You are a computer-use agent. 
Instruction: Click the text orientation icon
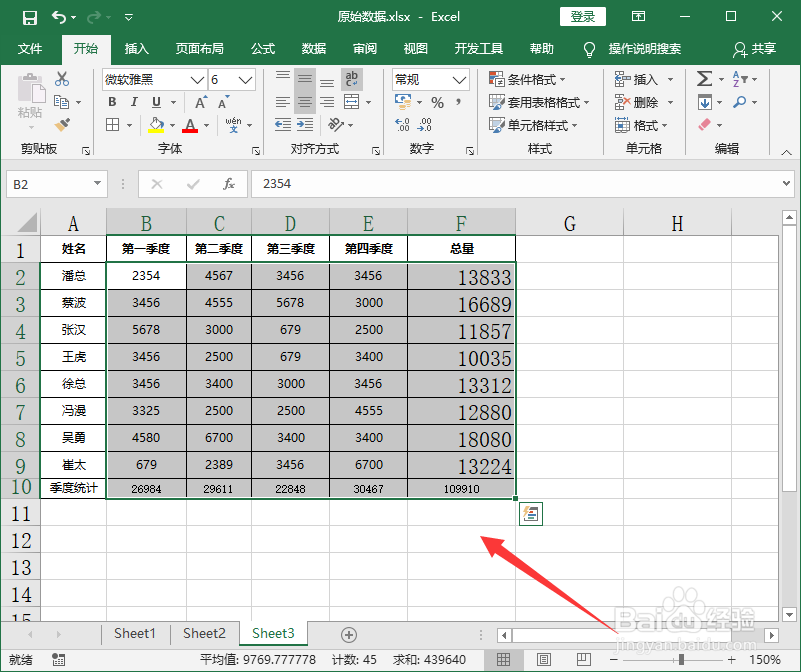pos(336,125)
